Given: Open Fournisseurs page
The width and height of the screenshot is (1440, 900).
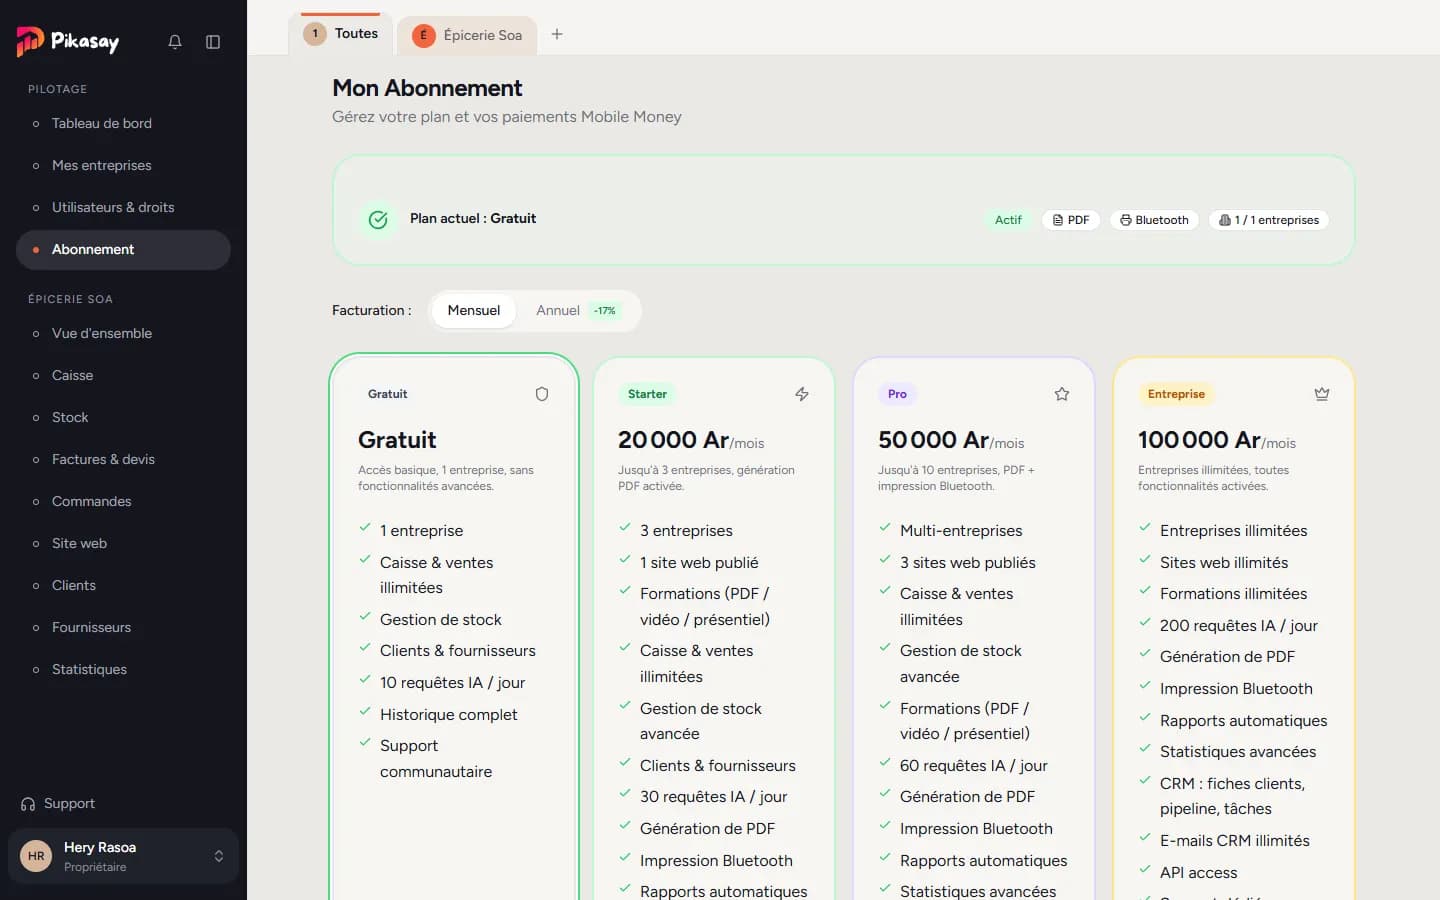Looking at the screenshot, I should (x=123, y=628).
